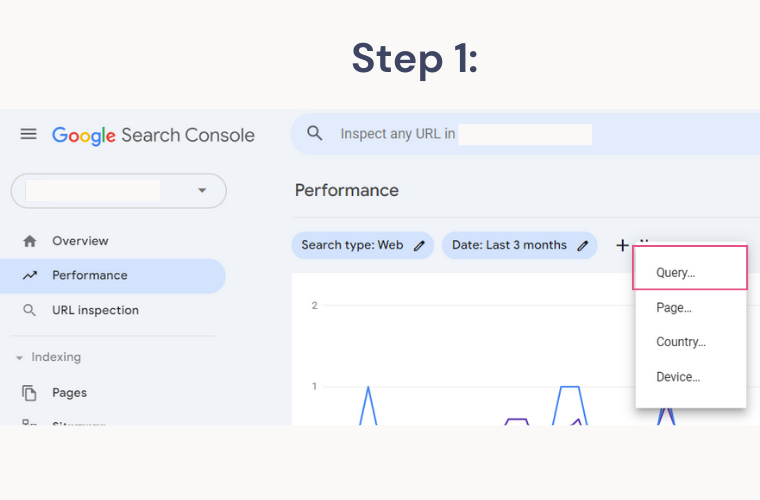
Task: Click the Date: Last 3 months chip
Action: point(520,245)
